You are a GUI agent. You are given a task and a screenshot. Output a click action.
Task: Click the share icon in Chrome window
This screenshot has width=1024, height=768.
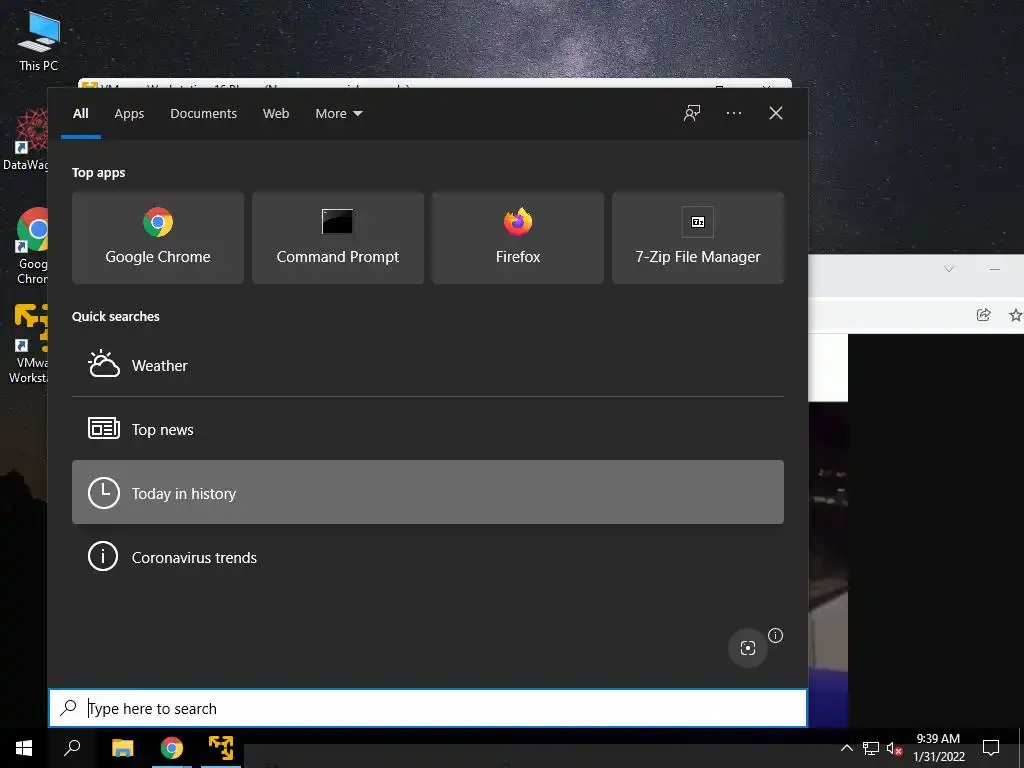click(984, 315)
